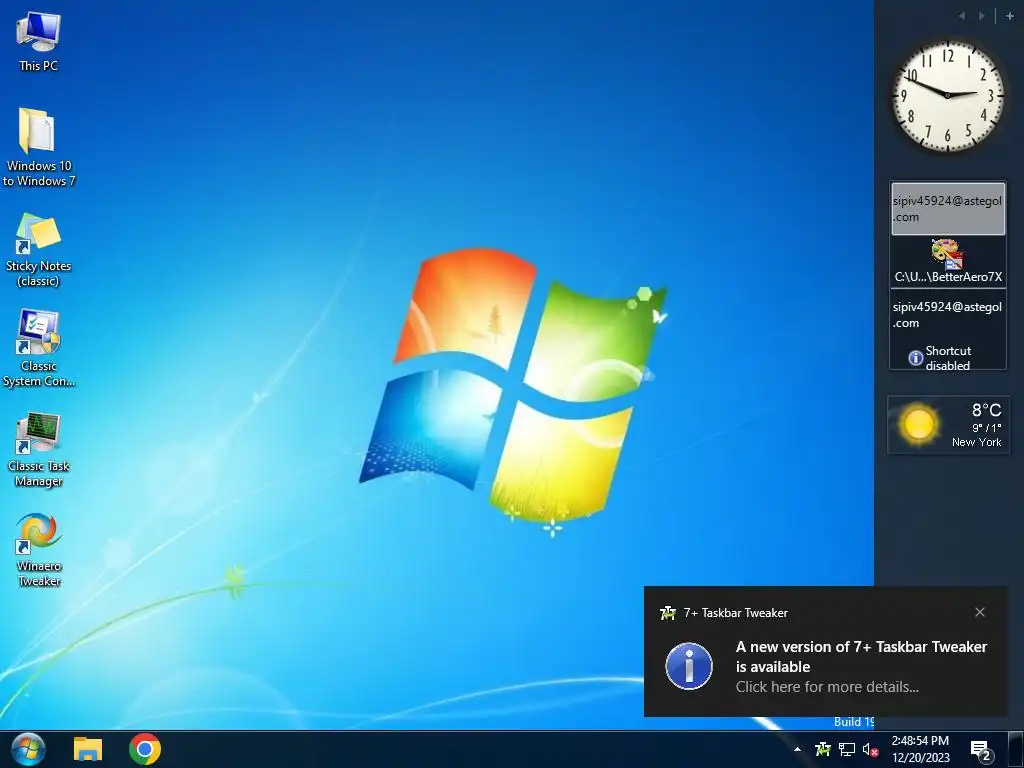Click the muted volume tray icon
The image size is (1024, 768).
click(871, 749)
